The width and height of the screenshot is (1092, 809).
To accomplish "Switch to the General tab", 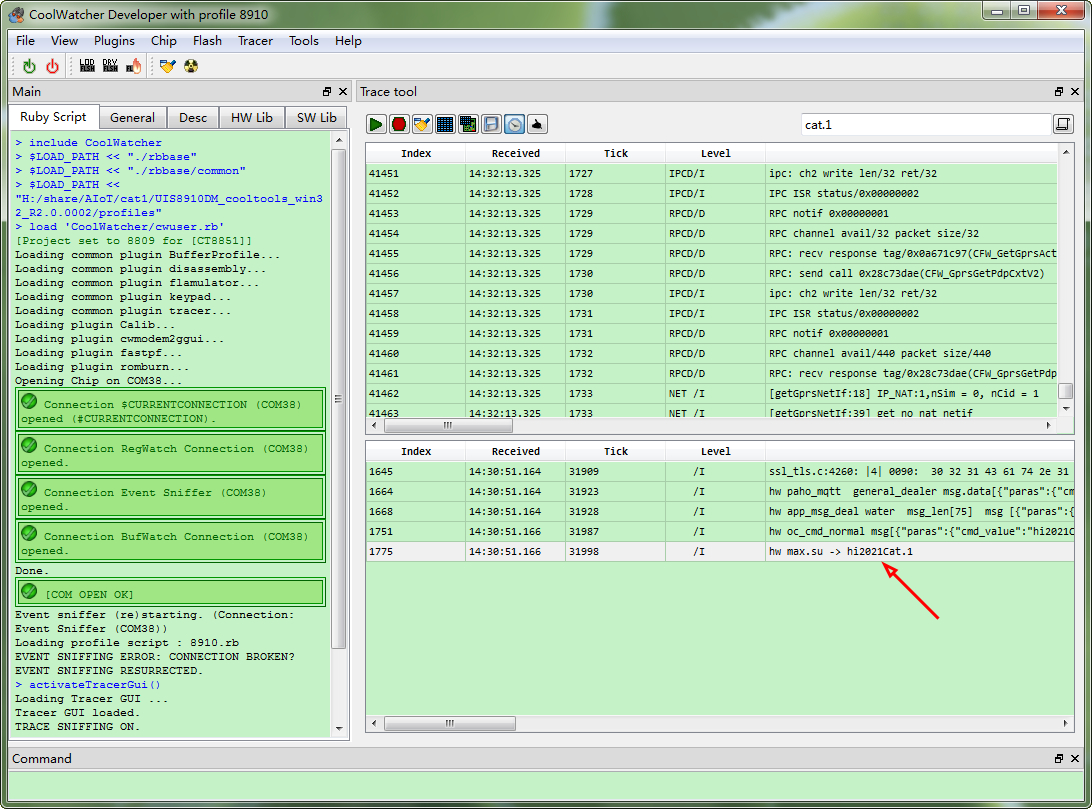I will pyautogui.click(x=132, y=118).
